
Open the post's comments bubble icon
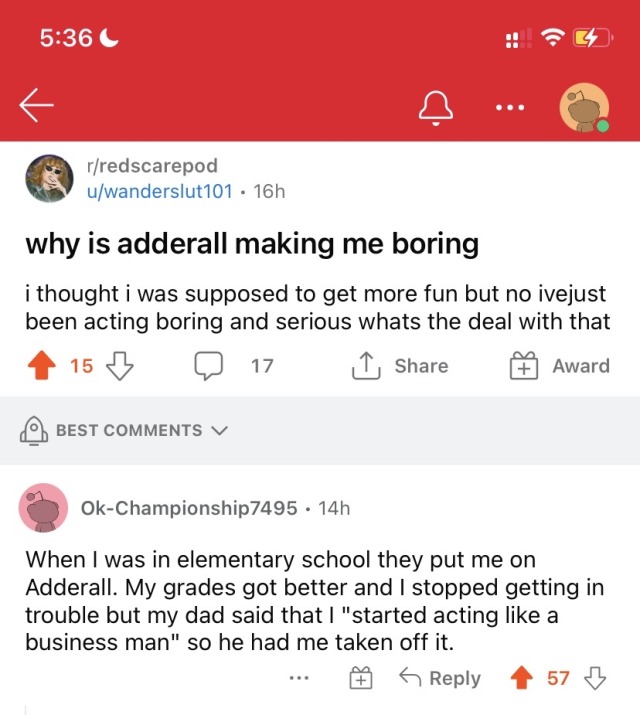pos(208,366)
